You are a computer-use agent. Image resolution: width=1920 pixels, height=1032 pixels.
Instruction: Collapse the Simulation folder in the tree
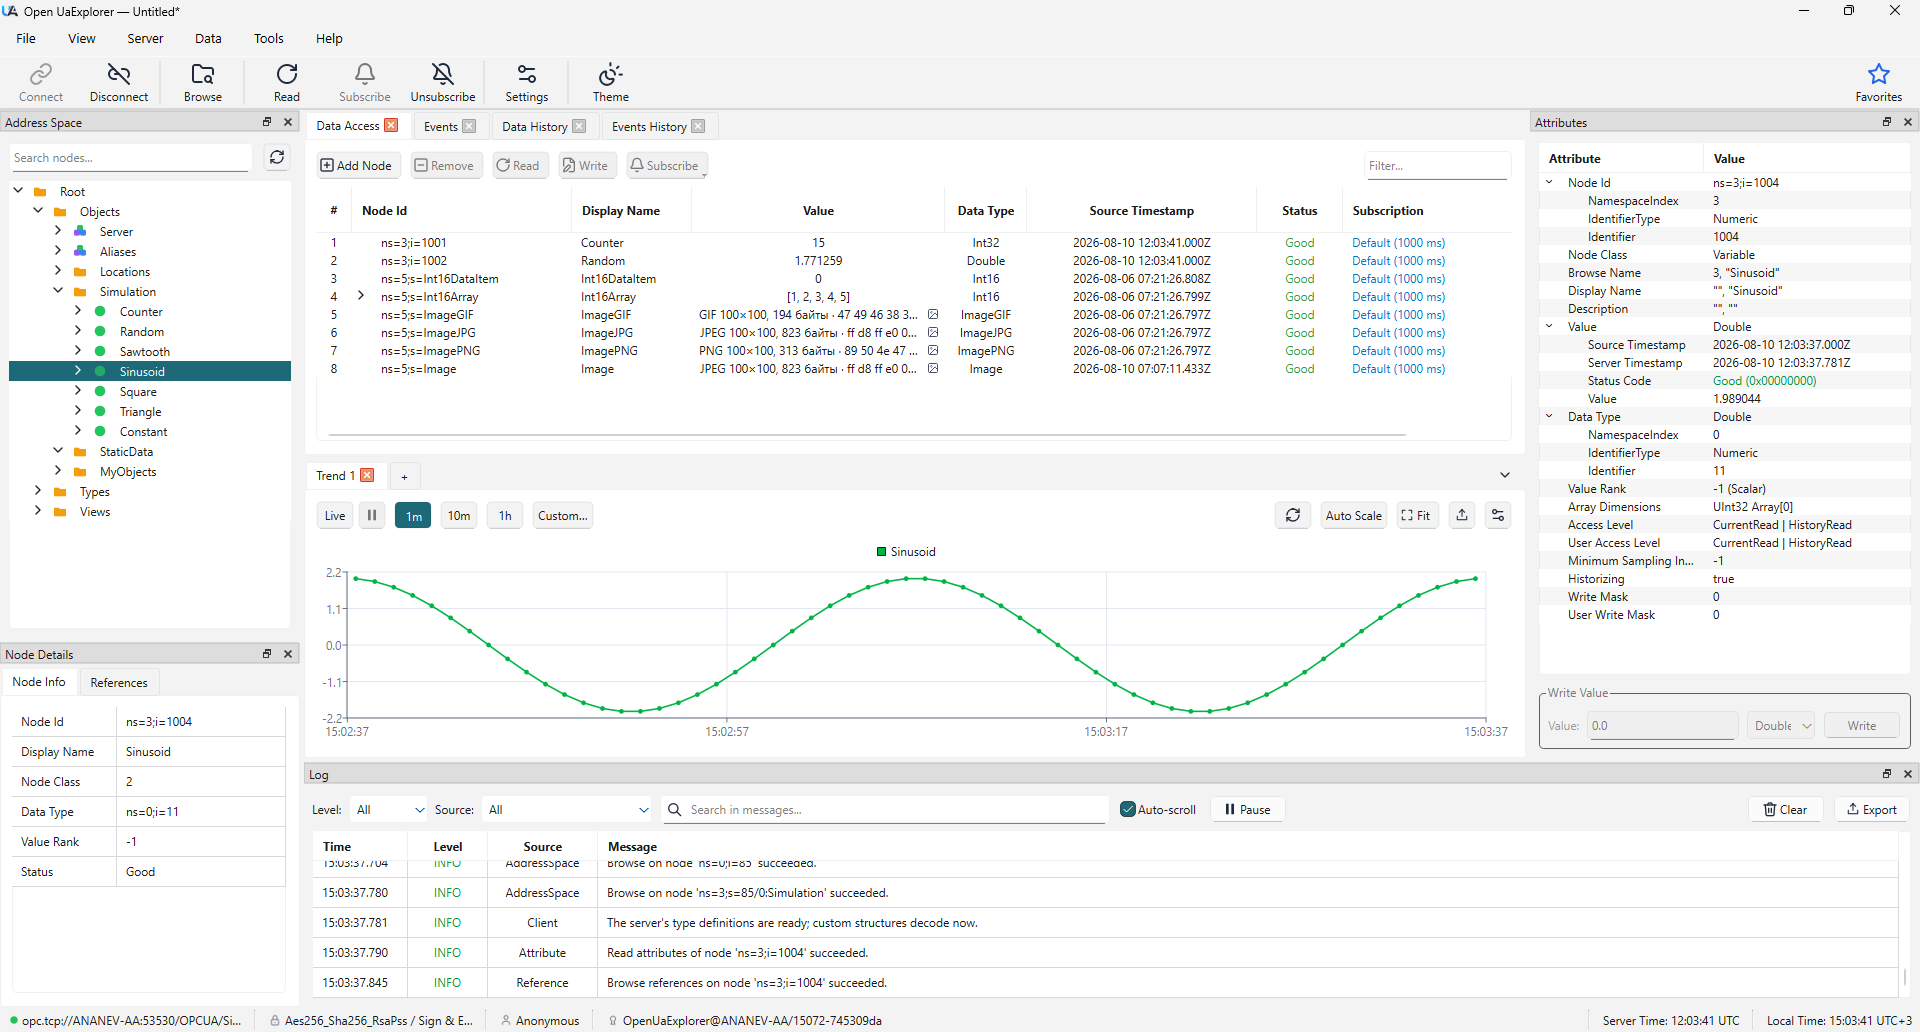click(x=58, y=291)
